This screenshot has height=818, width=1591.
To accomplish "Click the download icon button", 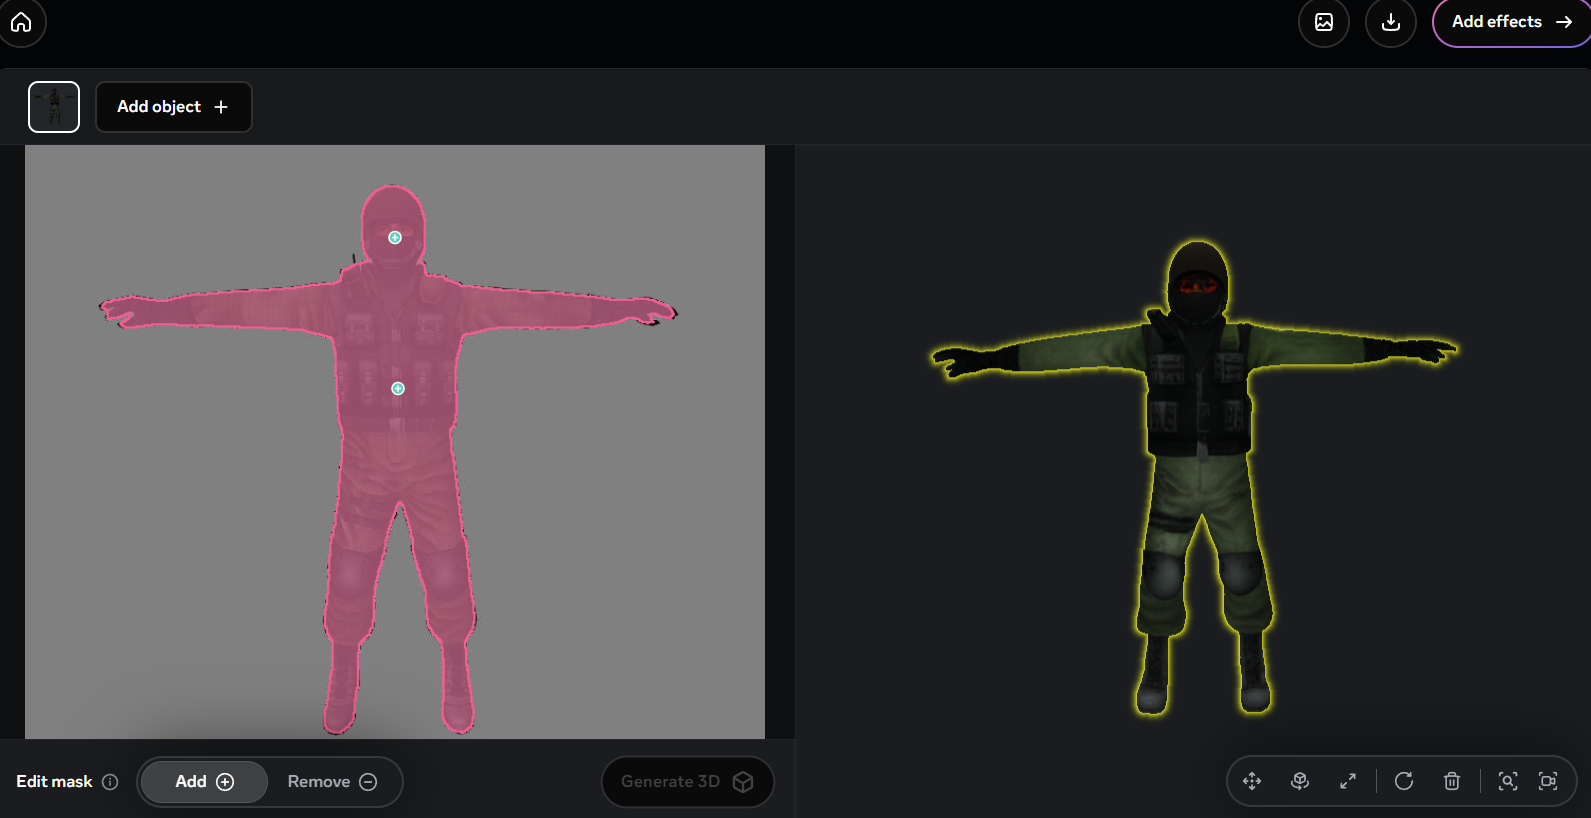I will (1391, 22).
